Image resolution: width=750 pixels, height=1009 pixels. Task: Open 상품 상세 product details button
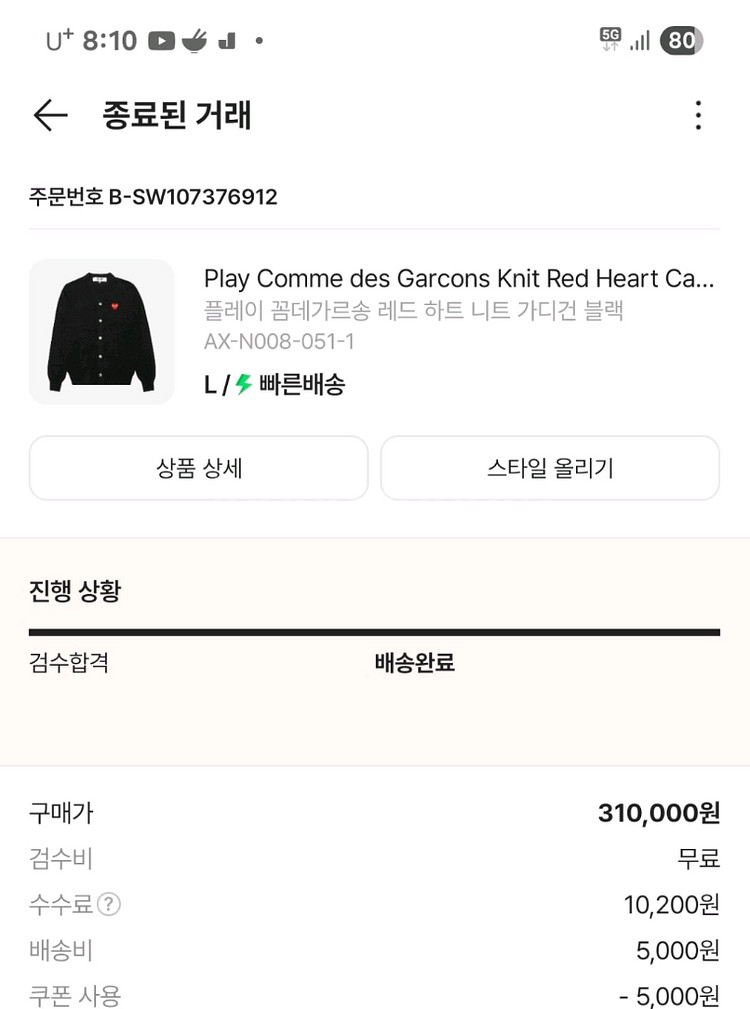pyautogui.click(x=199, y=468)
